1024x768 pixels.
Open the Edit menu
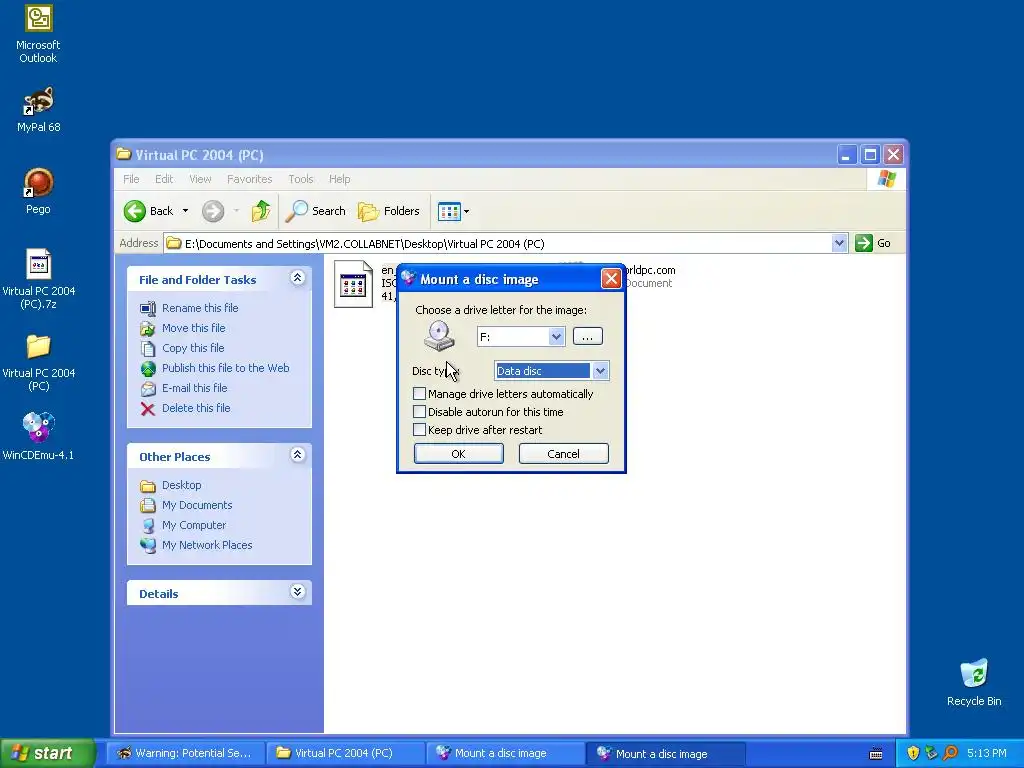pyautogui.click(x=164, y=179)
